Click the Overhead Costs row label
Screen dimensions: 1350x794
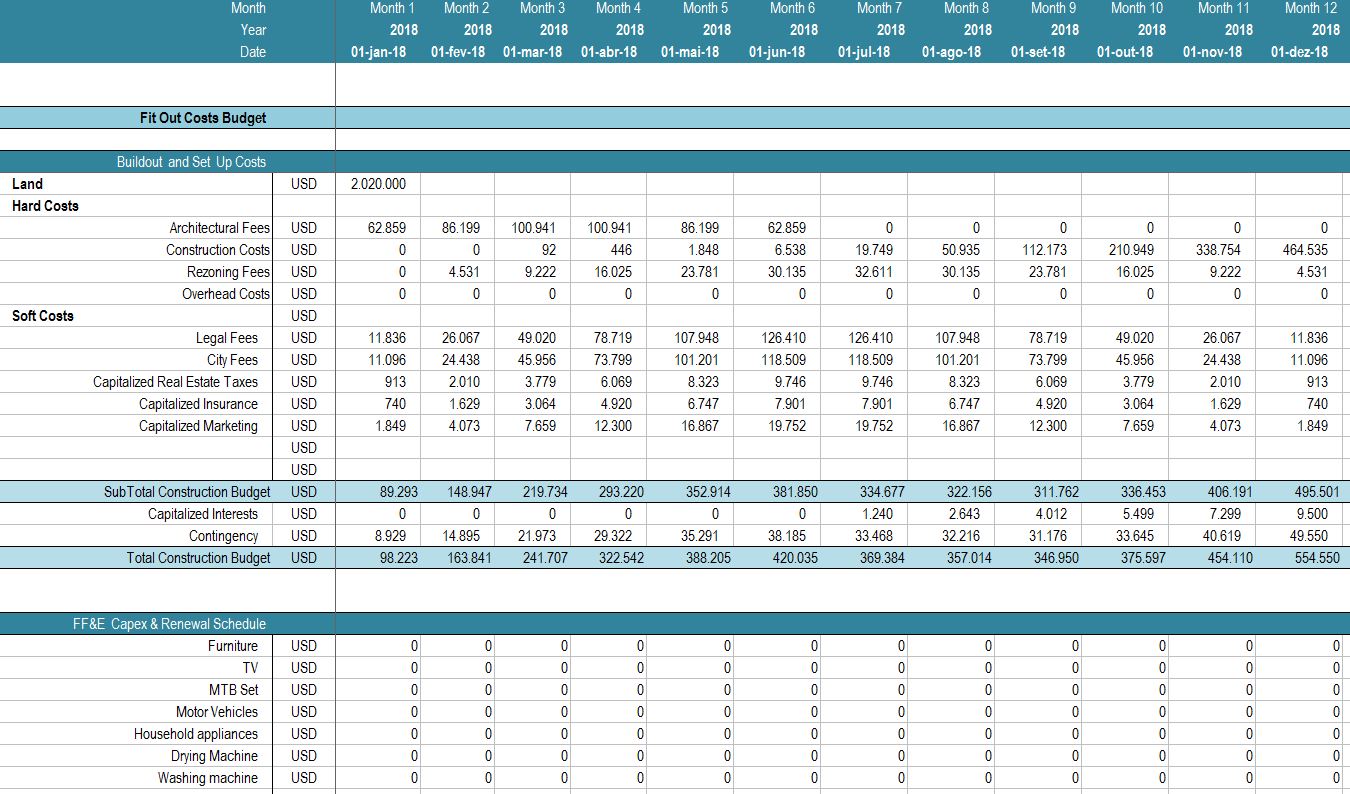[225, 294]
